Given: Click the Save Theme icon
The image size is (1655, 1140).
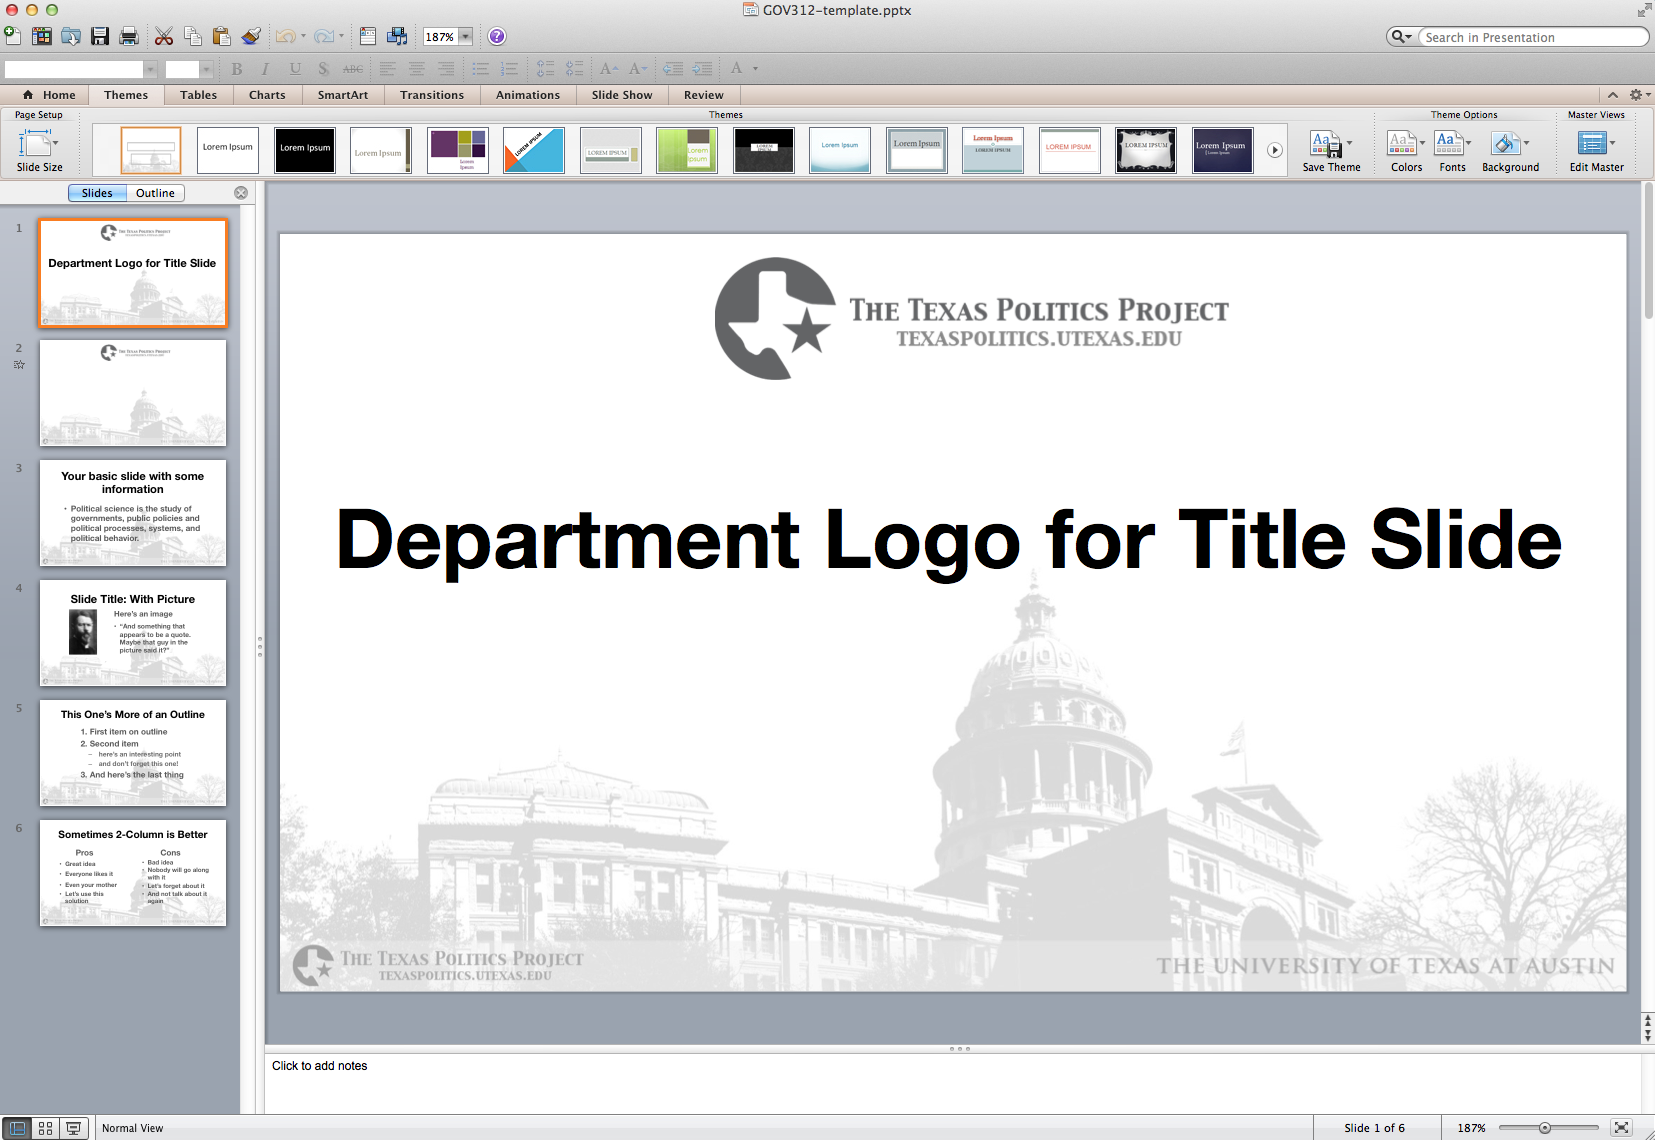Looking at the screenshot, I should [x=1326, y=144].
